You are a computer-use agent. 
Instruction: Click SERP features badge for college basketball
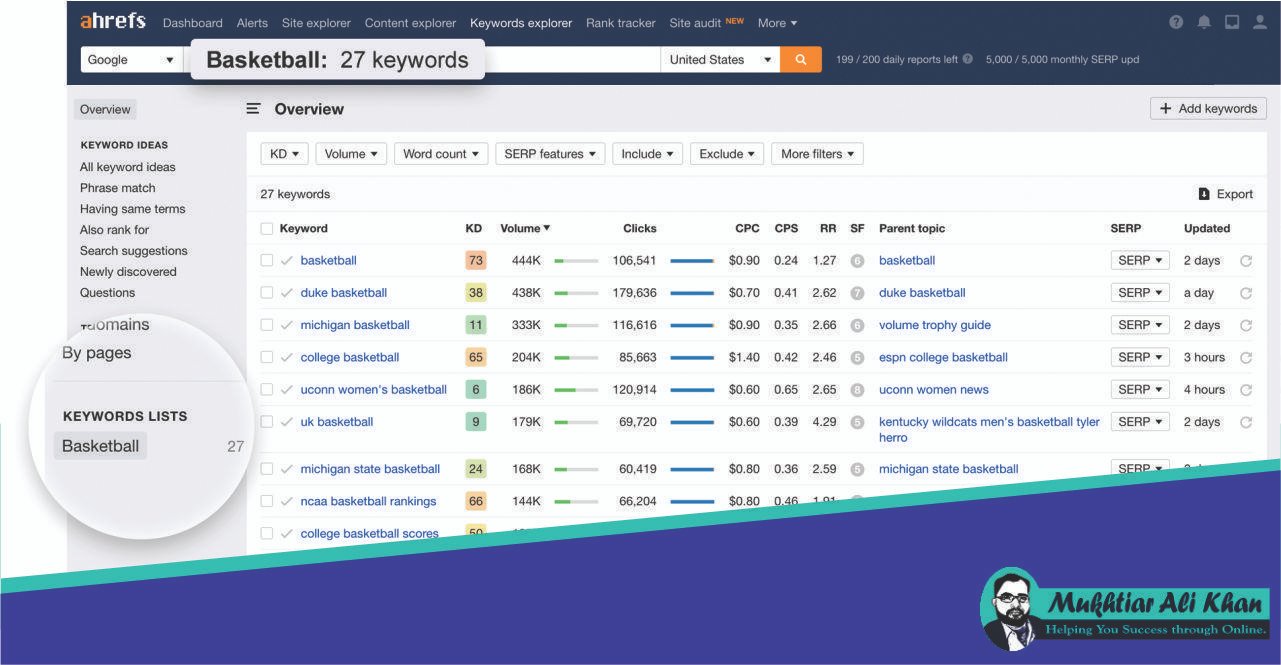pos(857,357)
